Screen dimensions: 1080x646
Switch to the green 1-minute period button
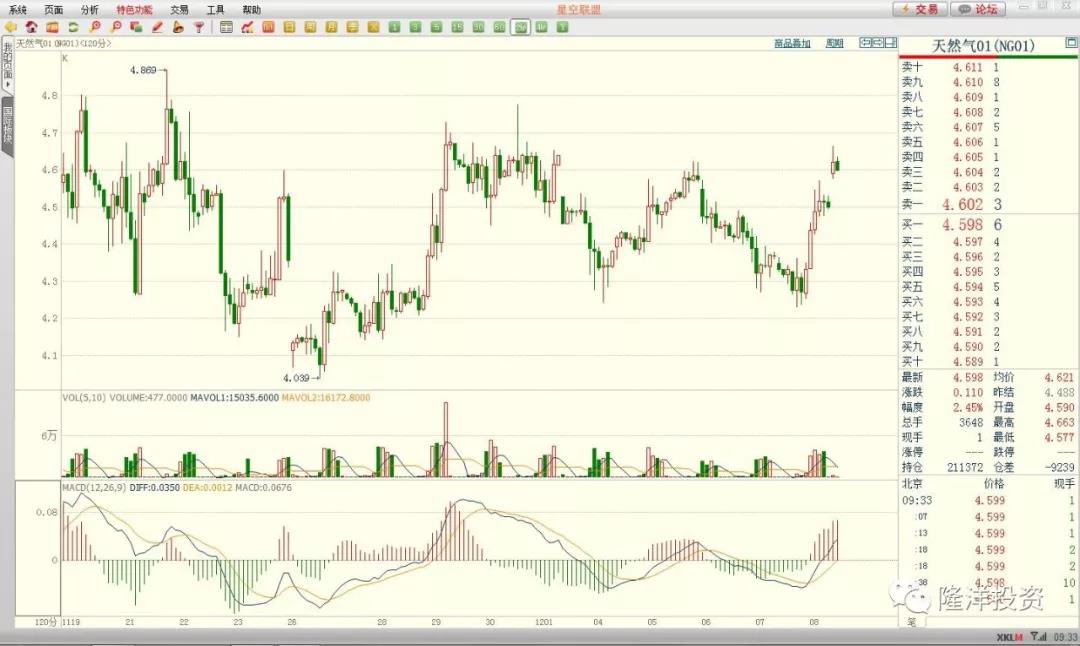[x=394, y=27]
